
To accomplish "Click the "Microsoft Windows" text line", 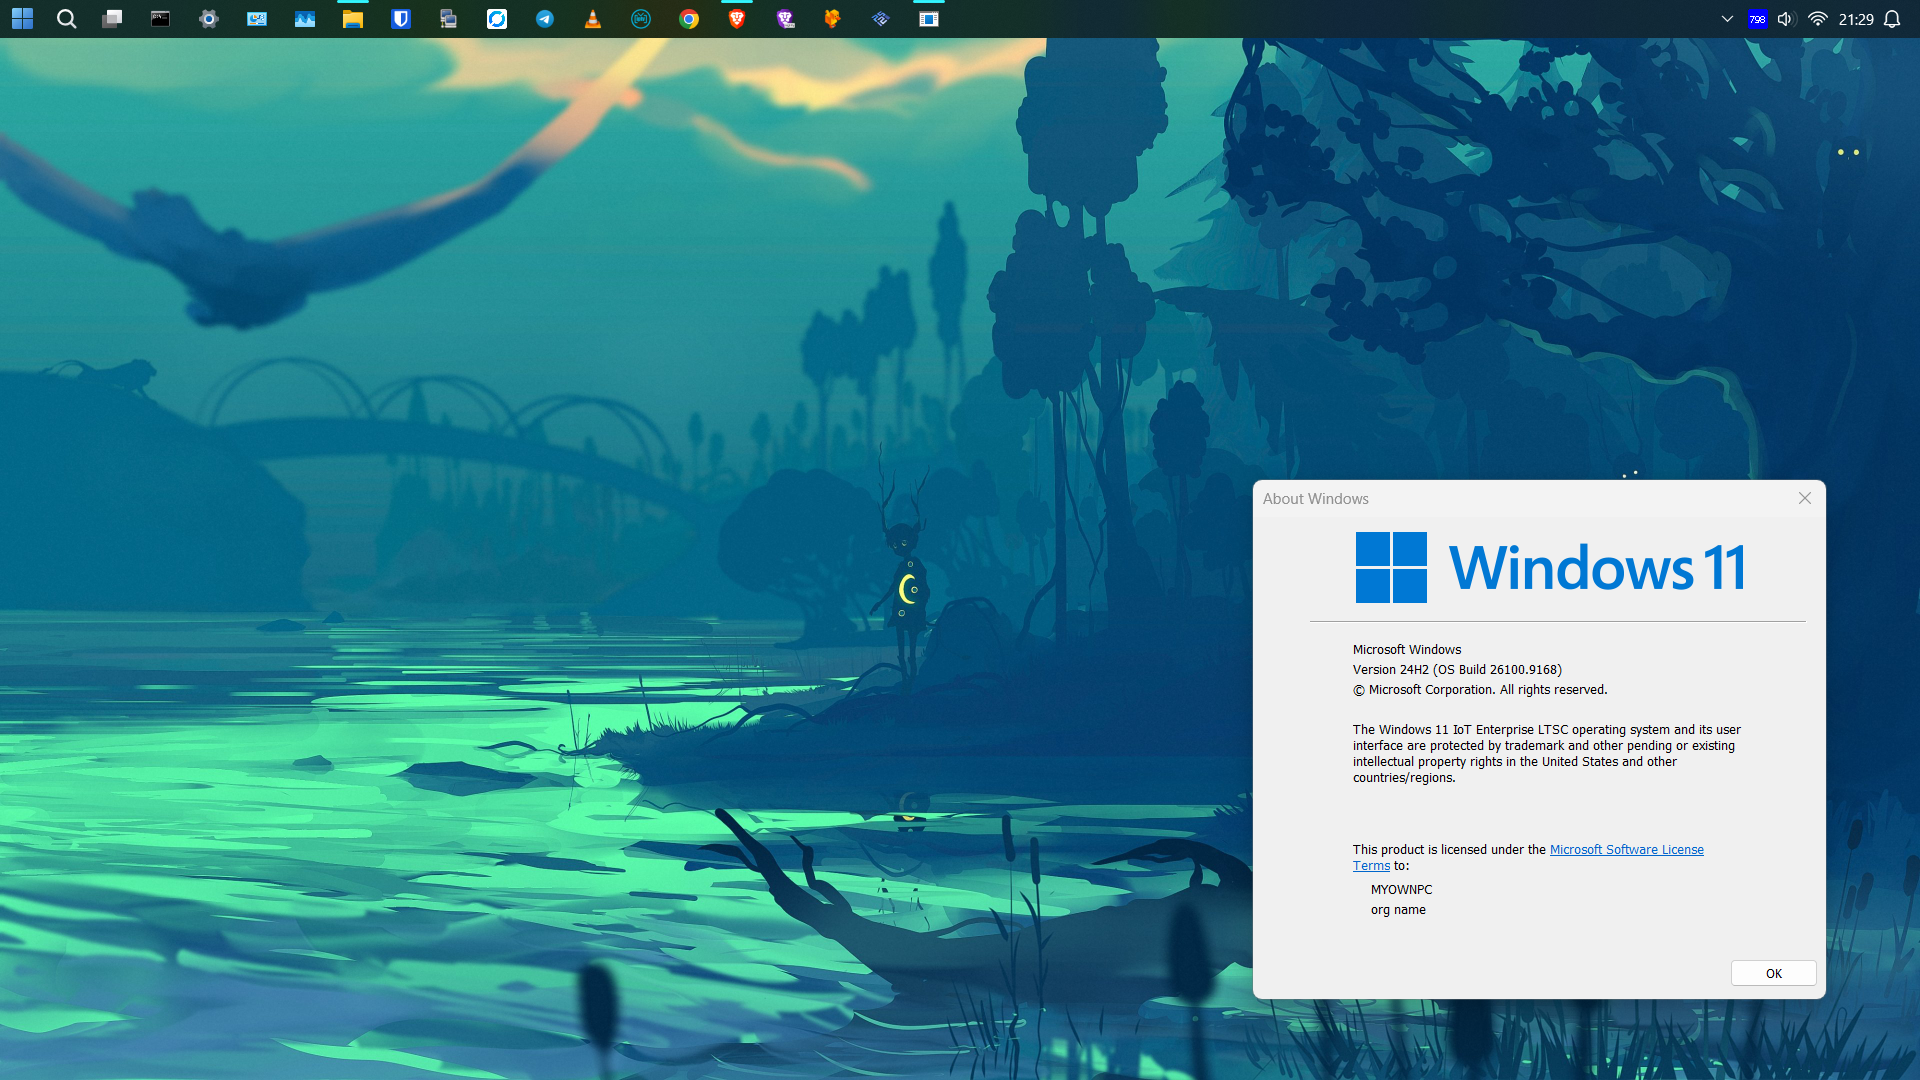I will 1407,650.
